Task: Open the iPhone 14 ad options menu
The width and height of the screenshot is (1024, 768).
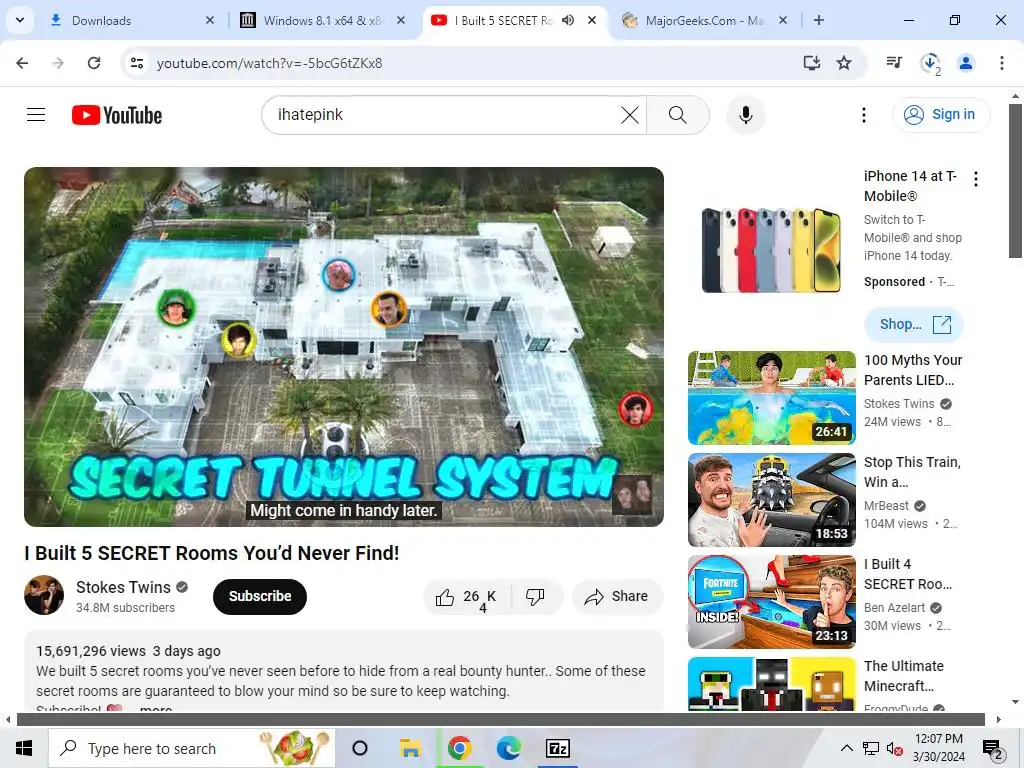Action: point(976,179)
